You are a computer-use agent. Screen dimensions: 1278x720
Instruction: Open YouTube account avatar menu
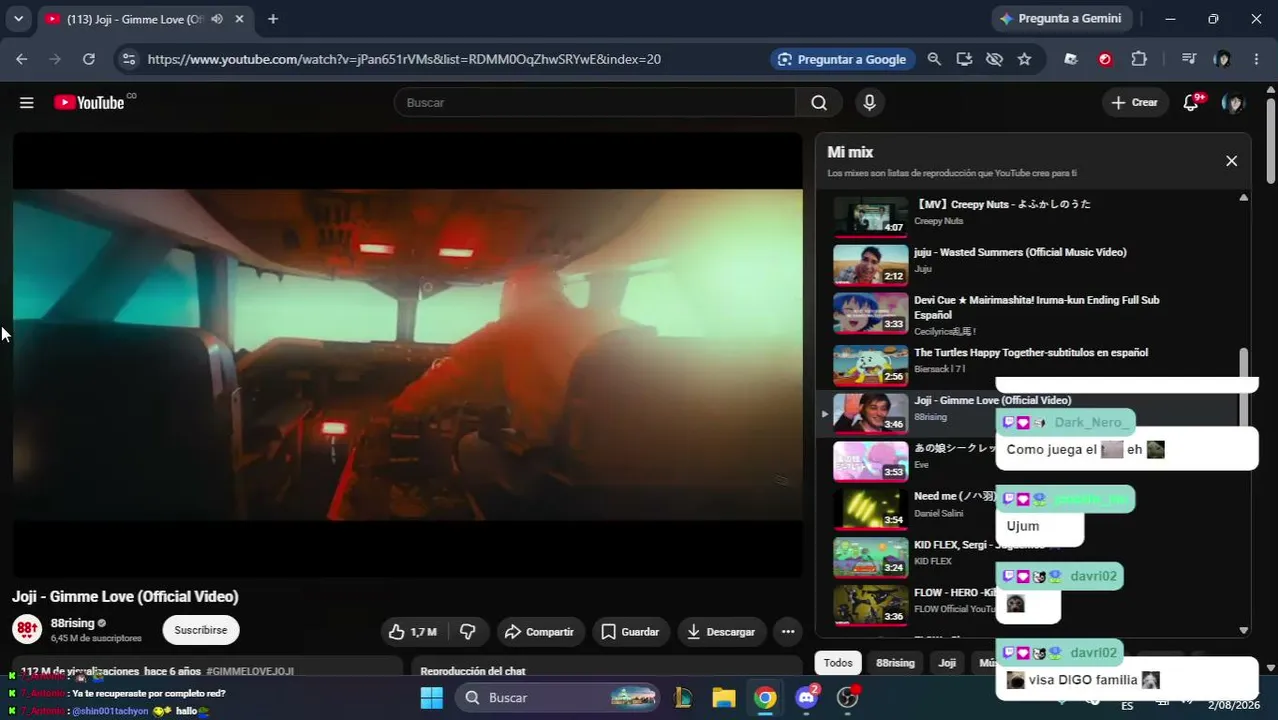[1233, 103]
